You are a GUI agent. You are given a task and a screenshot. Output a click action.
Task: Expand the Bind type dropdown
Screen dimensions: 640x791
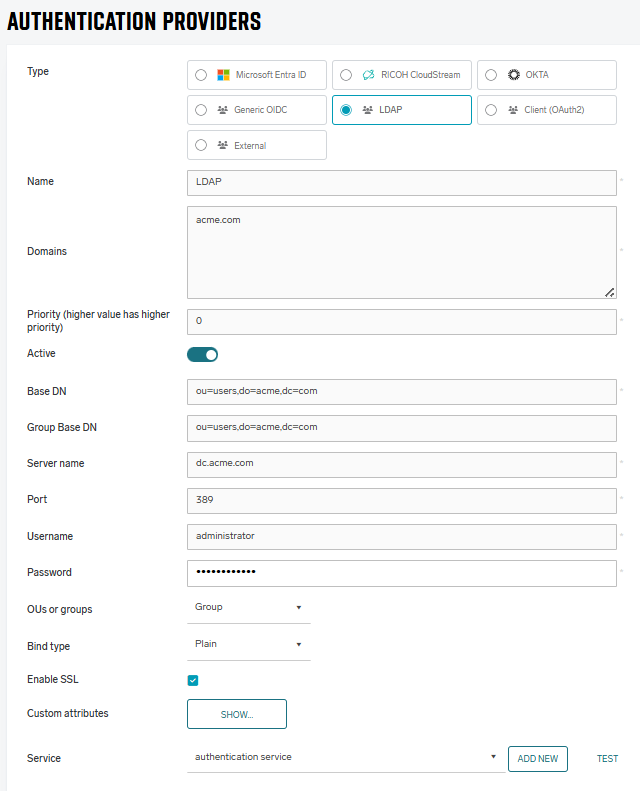(248, 644)
